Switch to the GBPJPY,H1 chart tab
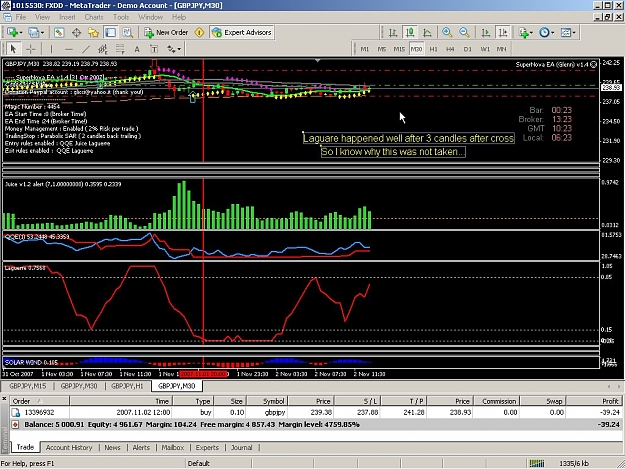 tap(127, 386)
